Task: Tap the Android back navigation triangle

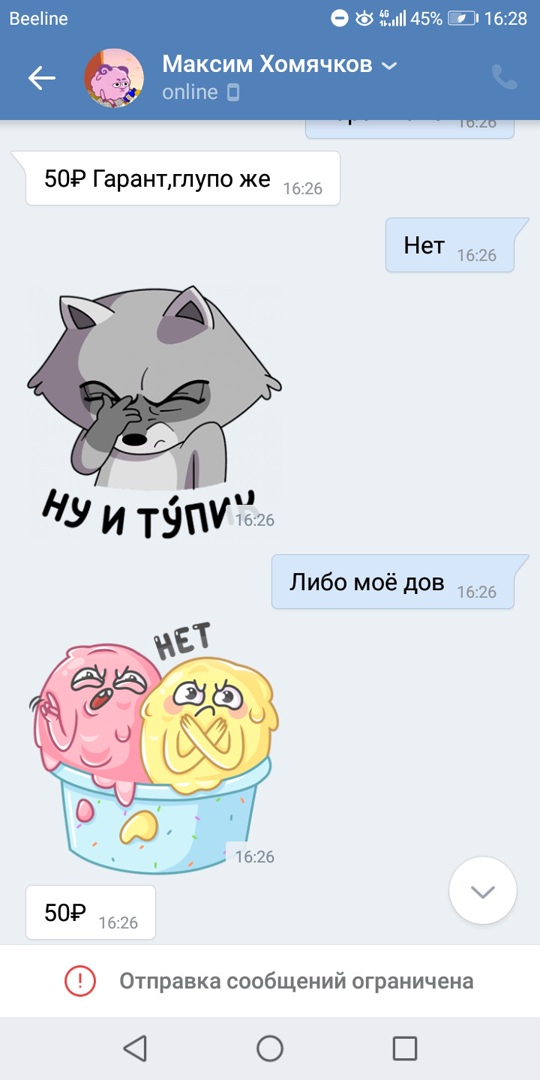Action: pos(135,1048)
